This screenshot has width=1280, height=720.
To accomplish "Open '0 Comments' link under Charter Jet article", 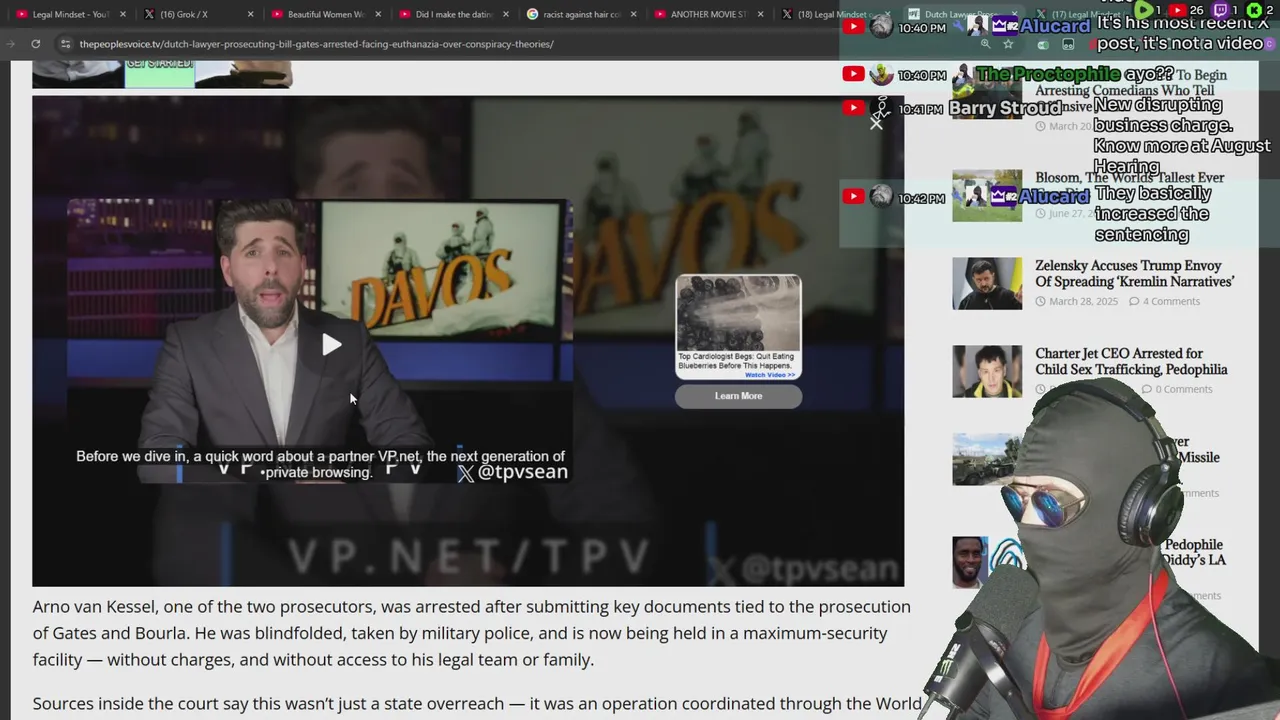I will pos(1184,389).
